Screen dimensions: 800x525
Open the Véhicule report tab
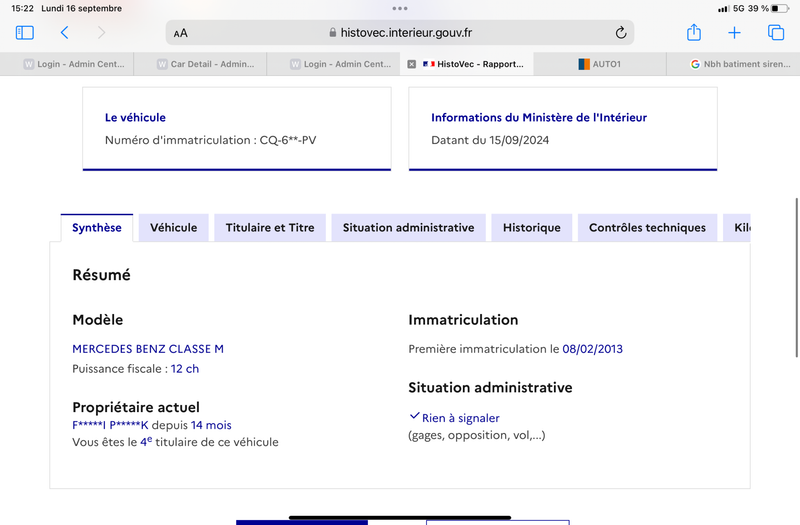[x=173, y=228]
